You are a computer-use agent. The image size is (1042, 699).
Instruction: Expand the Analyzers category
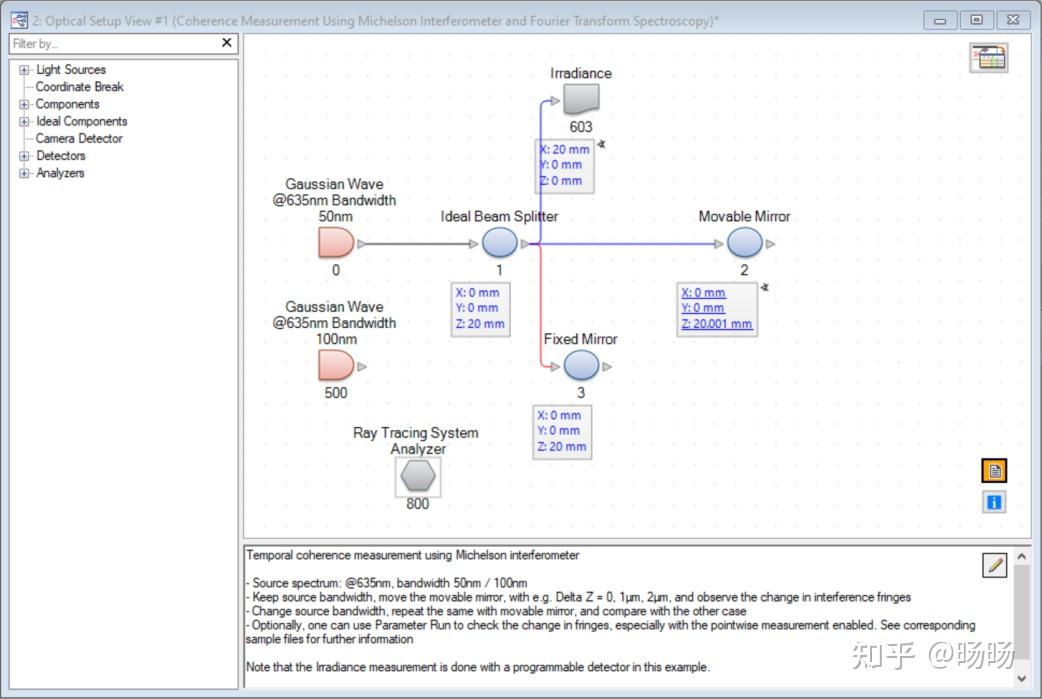(22, 172)
